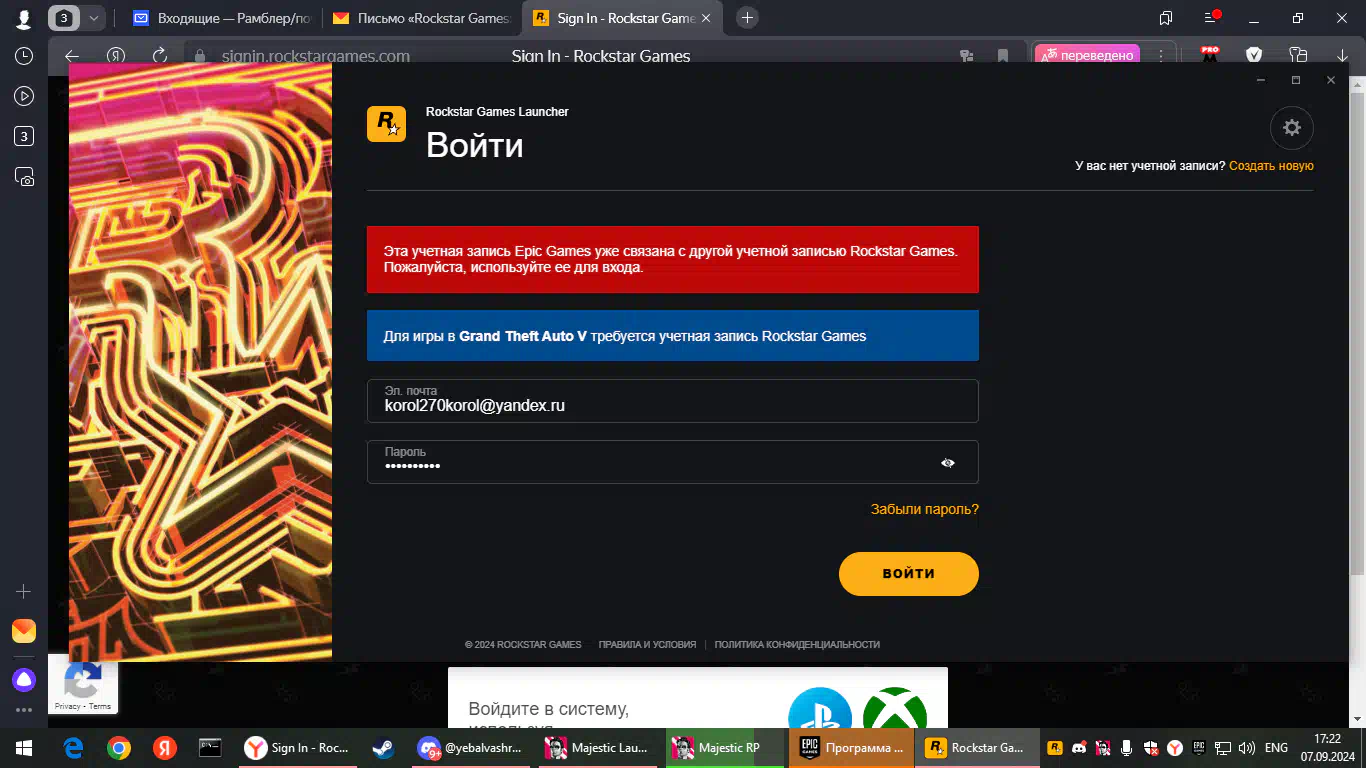The image size is (1366, 768).
Task: Open the volume icon in system tray
Action: [1246, 748]
